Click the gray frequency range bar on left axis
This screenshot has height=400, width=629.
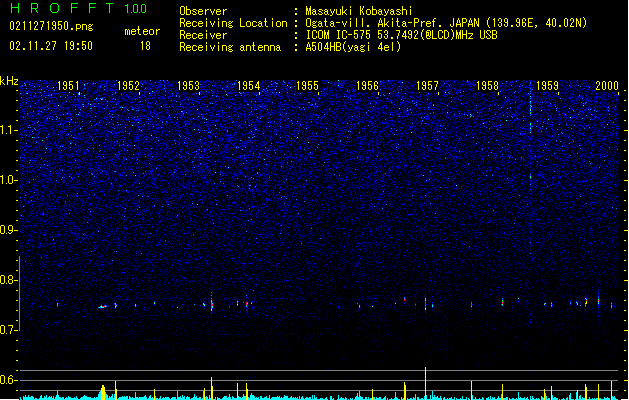pos(19,294)
